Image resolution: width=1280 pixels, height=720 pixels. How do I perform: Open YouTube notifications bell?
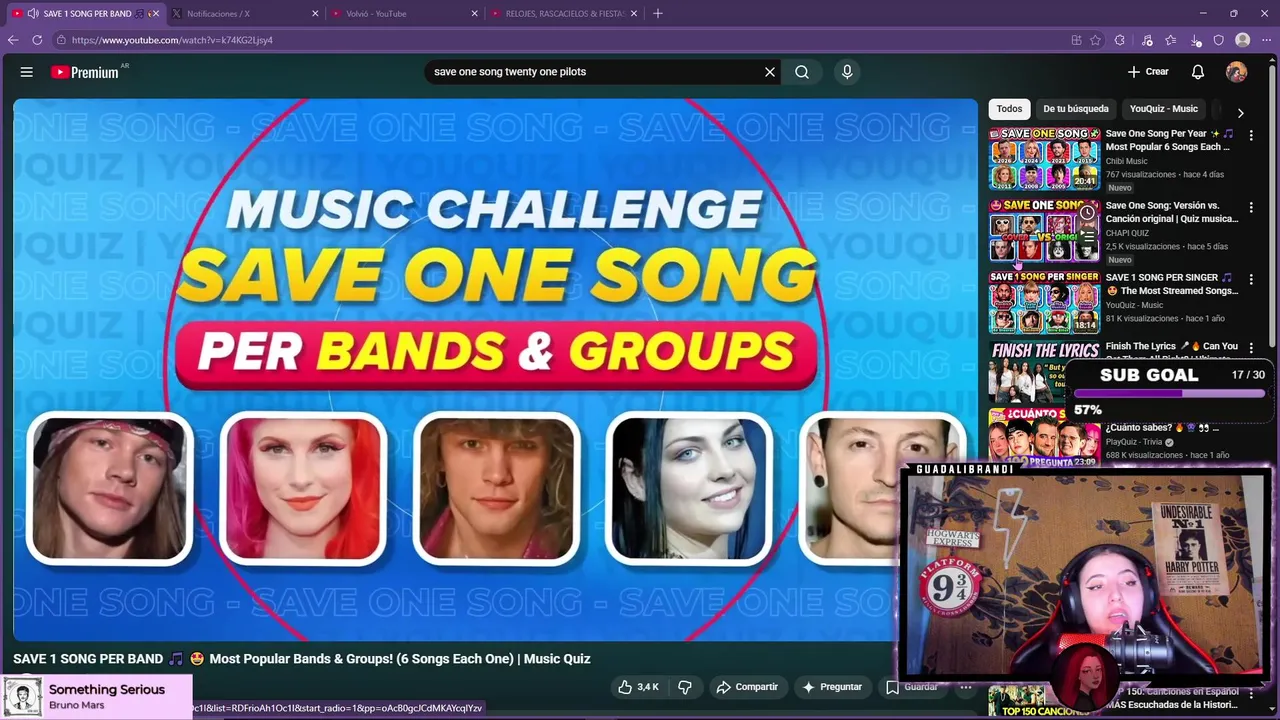[1198, 72]
